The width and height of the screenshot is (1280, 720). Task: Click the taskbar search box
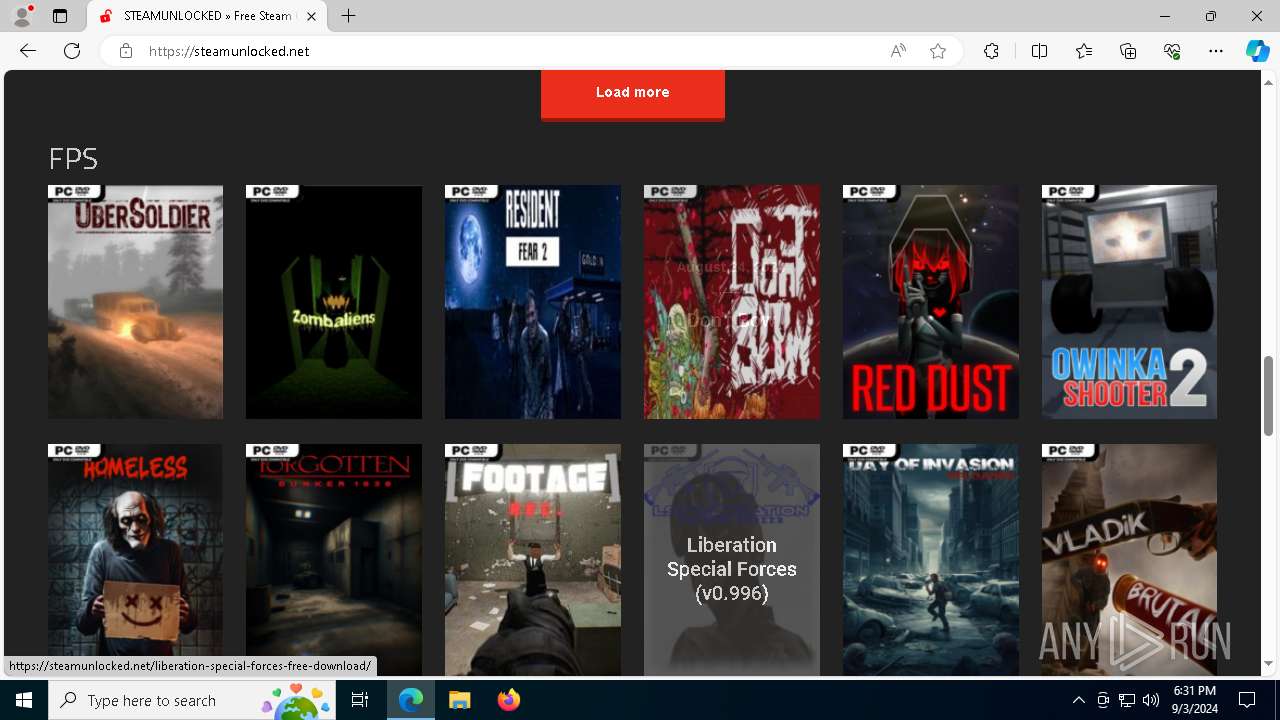[x=192, y=700]
